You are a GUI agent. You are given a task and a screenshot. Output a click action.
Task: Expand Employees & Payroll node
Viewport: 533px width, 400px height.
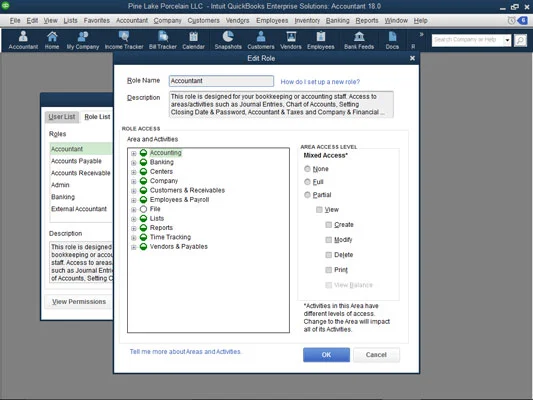[x=134, y=200]
